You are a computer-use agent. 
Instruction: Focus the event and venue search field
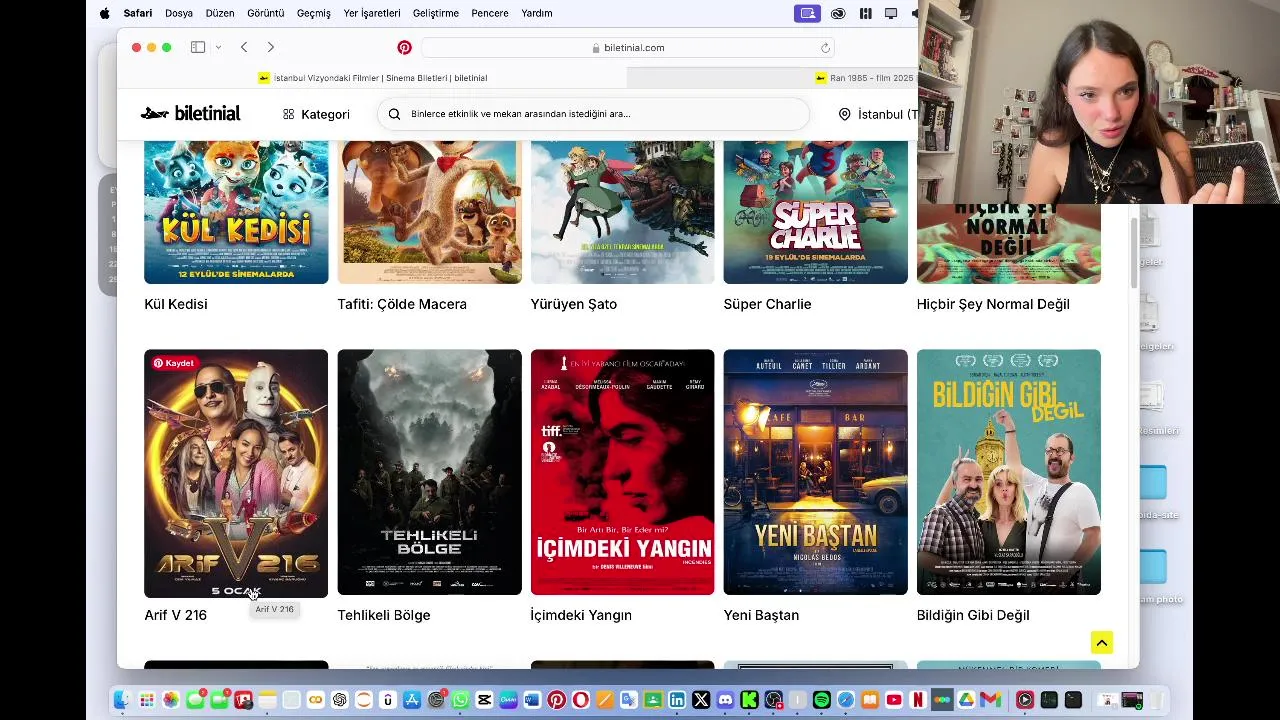point(593,114)
